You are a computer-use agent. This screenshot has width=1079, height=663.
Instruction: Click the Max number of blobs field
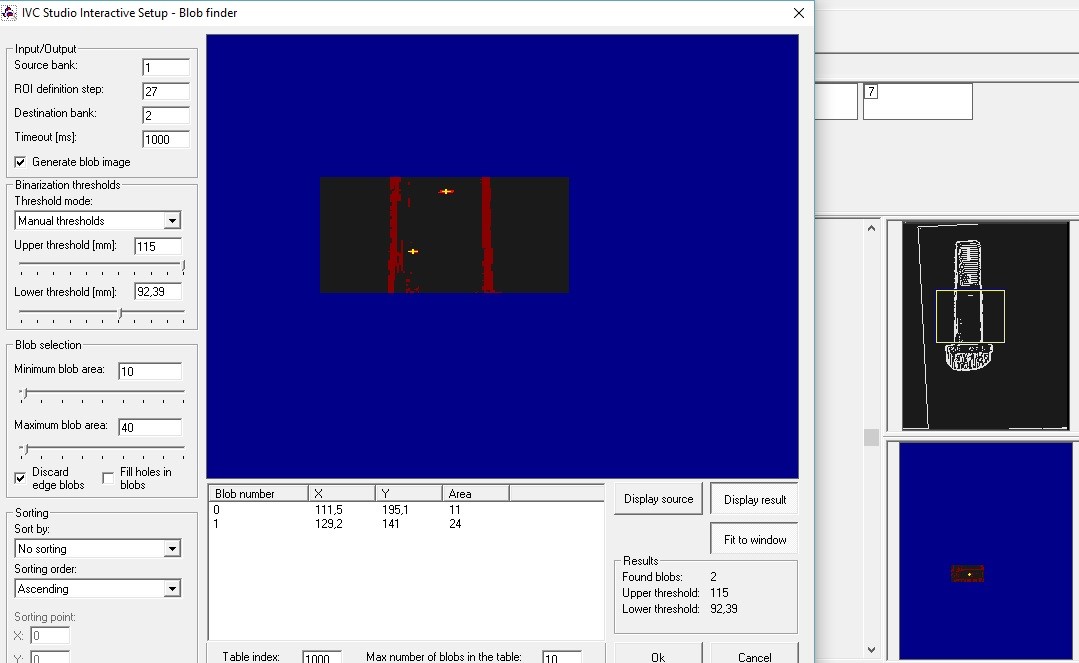click(562, 657)
